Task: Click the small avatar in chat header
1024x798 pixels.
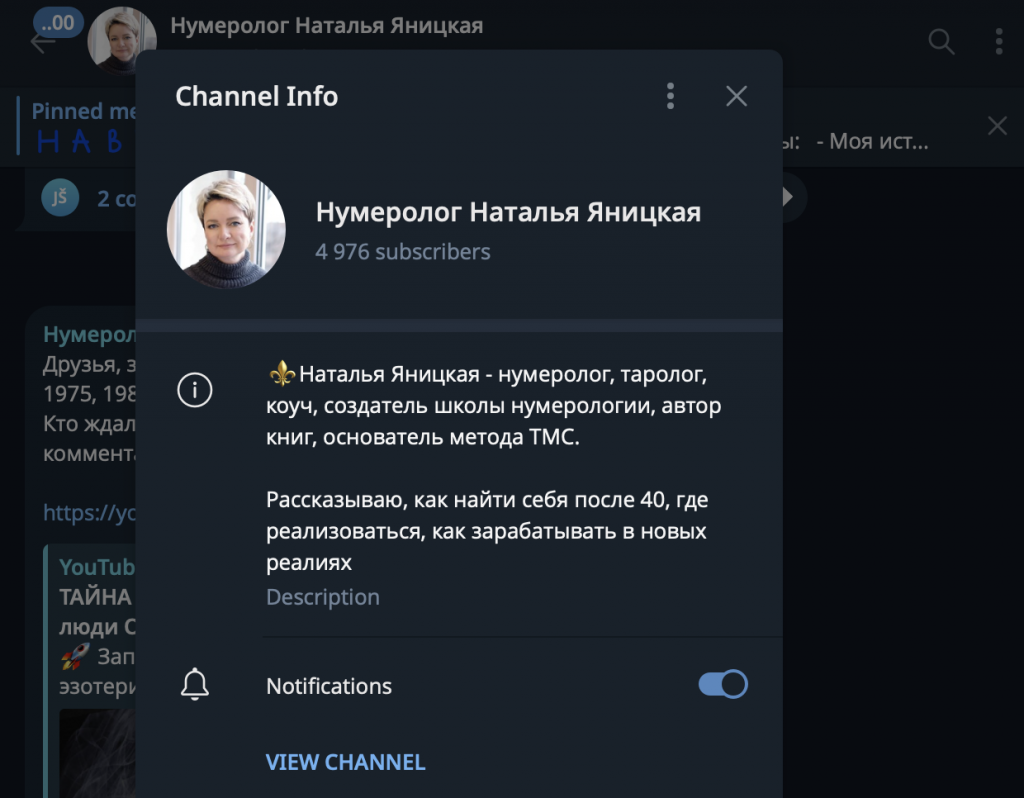Action: pos(121,40)
